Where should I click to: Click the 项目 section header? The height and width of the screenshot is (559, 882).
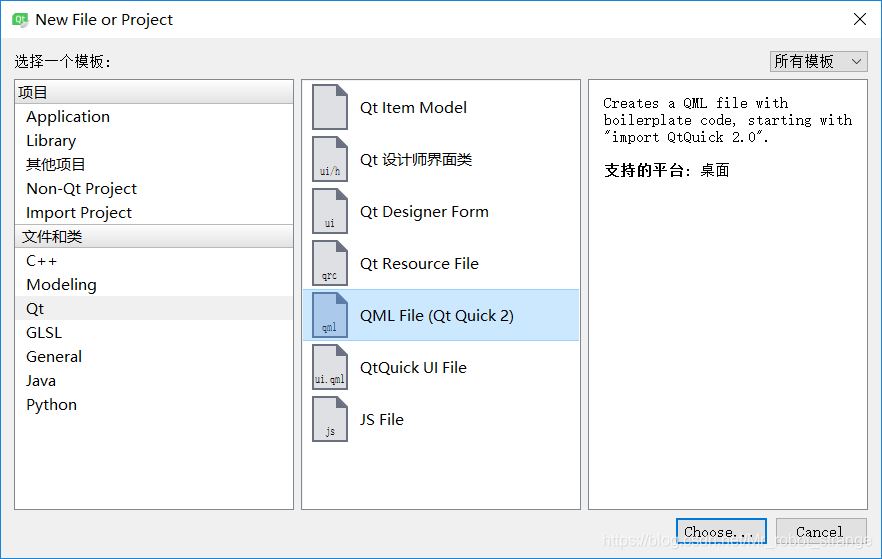click(x=154, y=92)
